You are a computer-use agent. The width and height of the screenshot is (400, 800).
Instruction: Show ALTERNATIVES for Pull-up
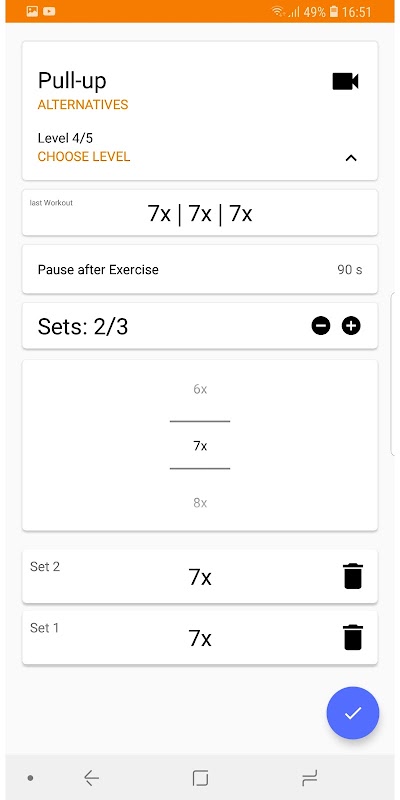pos(83,105)
